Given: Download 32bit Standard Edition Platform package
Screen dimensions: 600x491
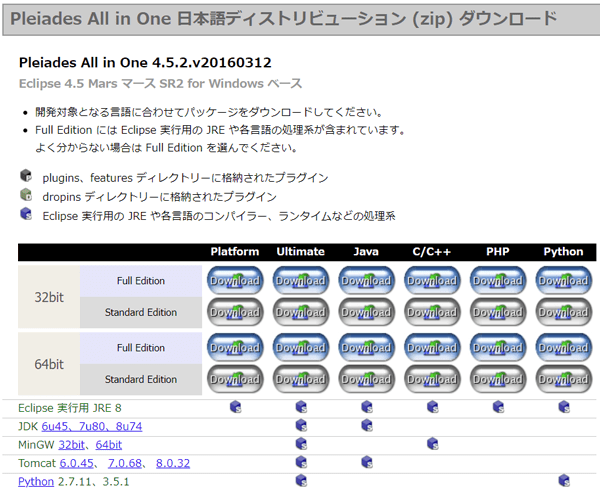Looking at the screenshot, I should click(x=235, y=312).
